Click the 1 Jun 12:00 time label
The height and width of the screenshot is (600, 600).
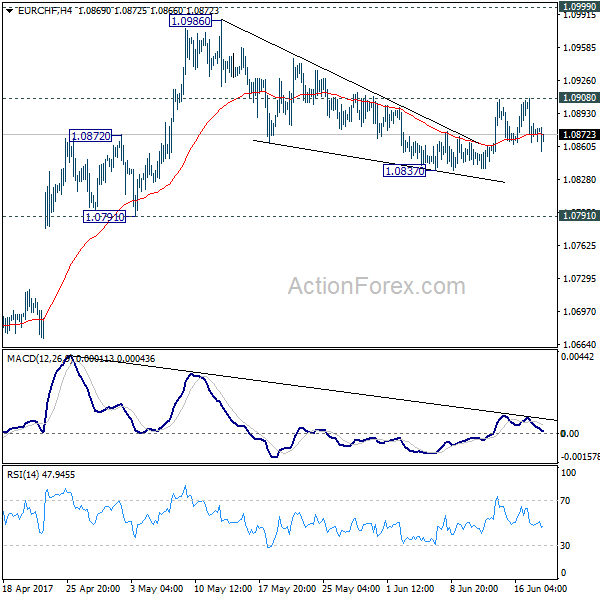tap(410, 588)
